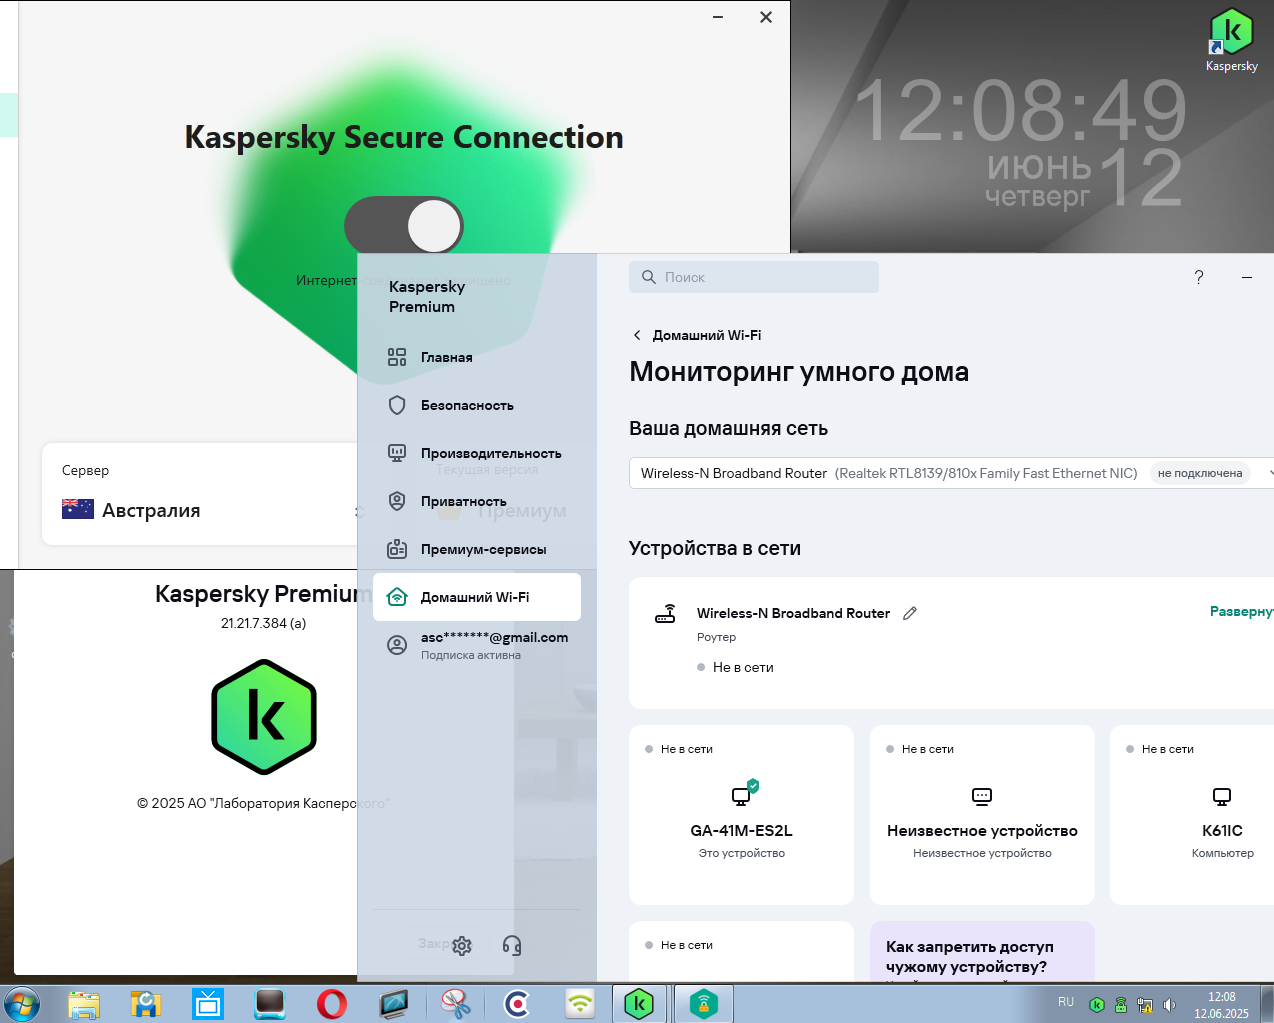Click into the Поиск search field
Image resolution: width=1274 pixels, height=1023 pixels.
pos(754,277)
